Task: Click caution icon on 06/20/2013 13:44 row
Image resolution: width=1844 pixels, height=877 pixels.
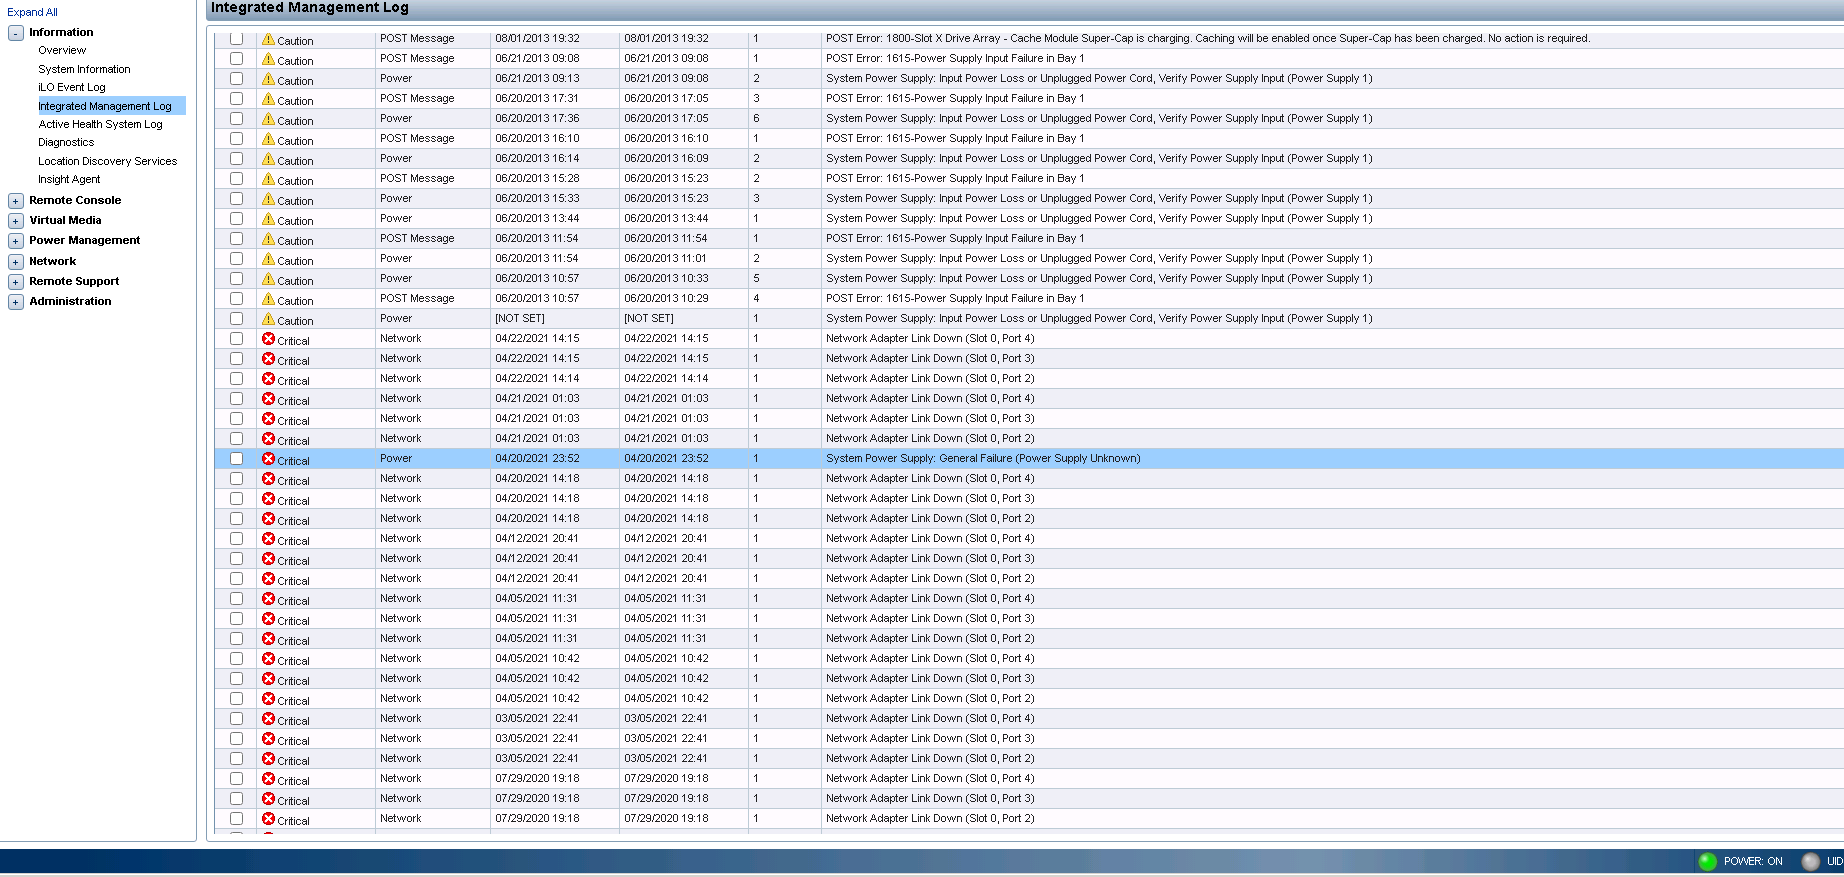Action: [x=268, y=219]
